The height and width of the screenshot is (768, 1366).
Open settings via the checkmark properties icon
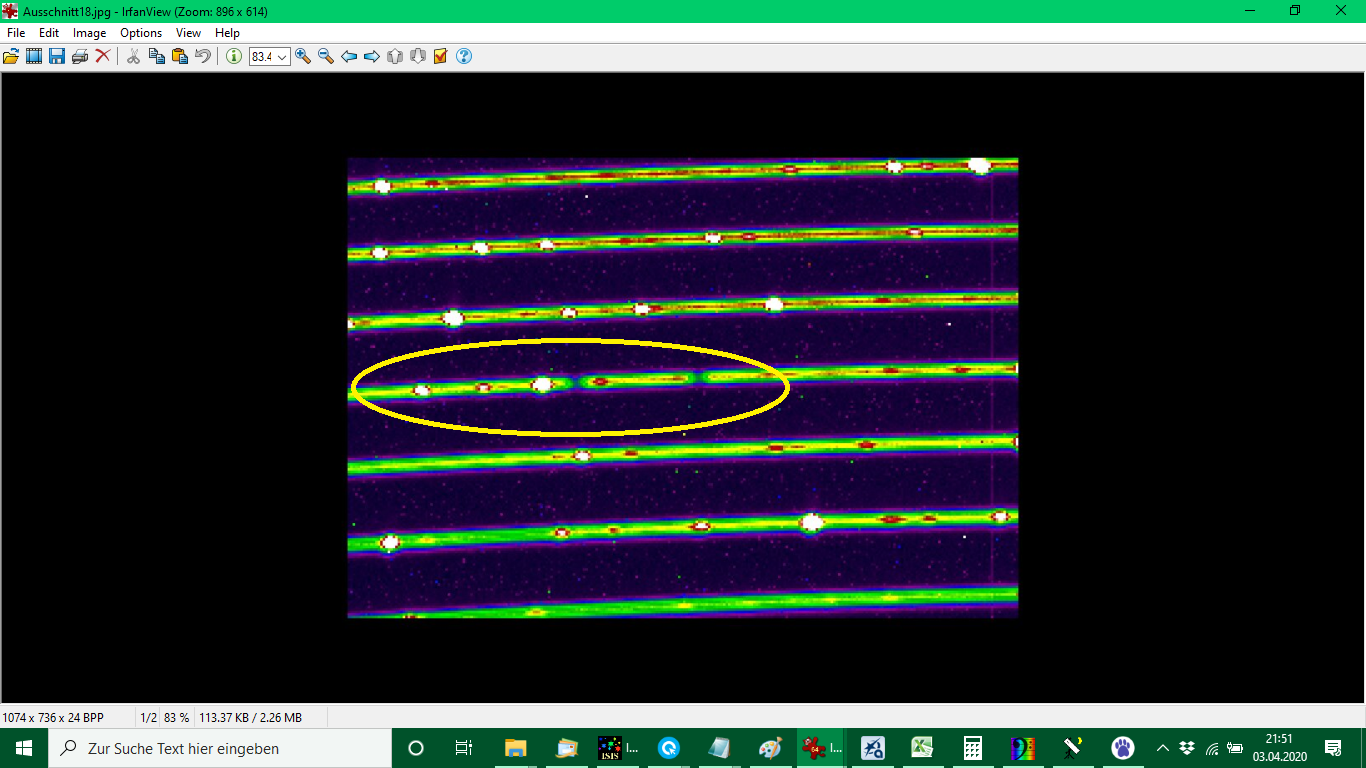click(x=440, y=57)
